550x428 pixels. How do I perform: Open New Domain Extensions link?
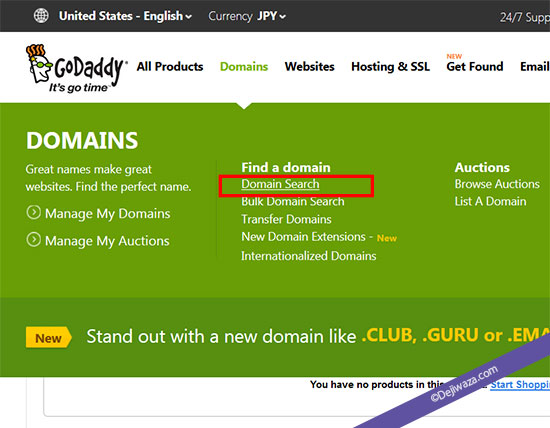coord(303,237)
